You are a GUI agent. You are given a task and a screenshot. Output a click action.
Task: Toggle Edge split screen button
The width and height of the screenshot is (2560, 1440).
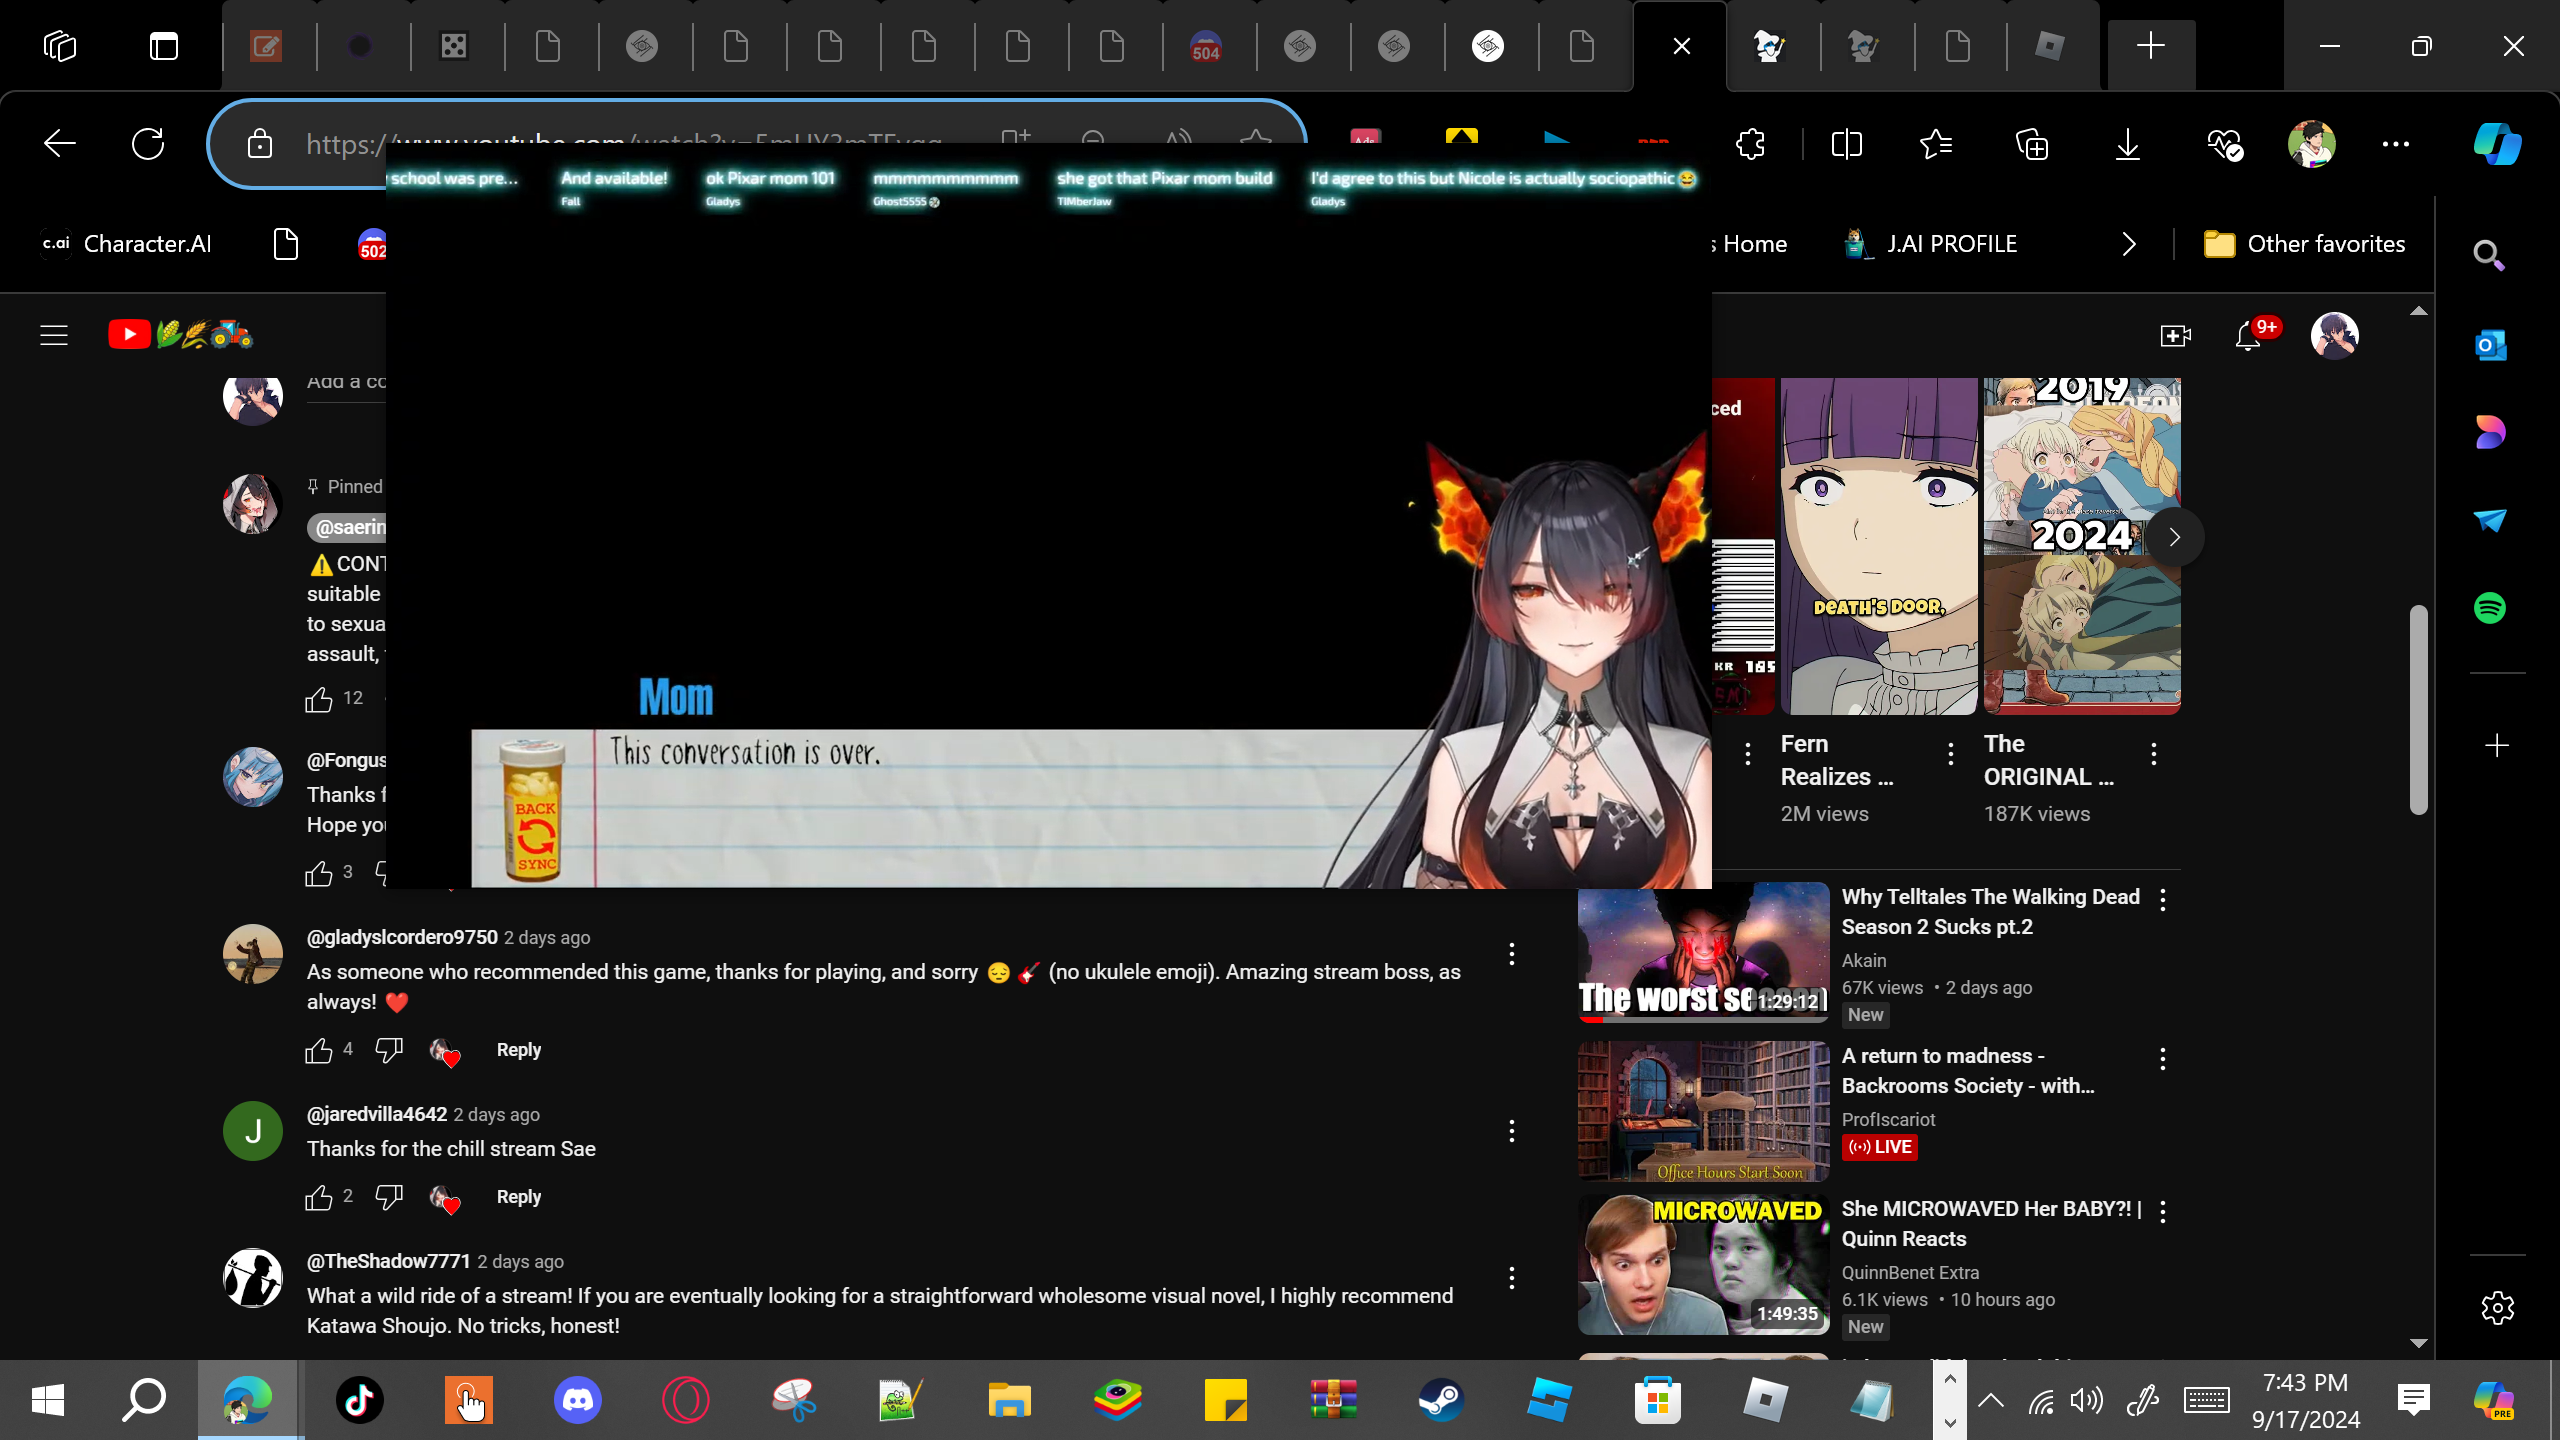click(1847, 145)
